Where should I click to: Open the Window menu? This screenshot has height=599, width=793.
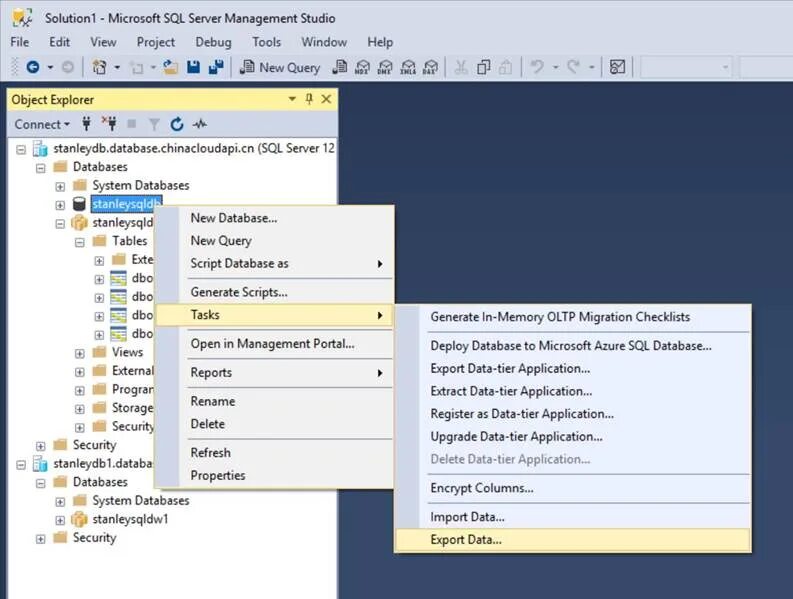pos(324,42)
